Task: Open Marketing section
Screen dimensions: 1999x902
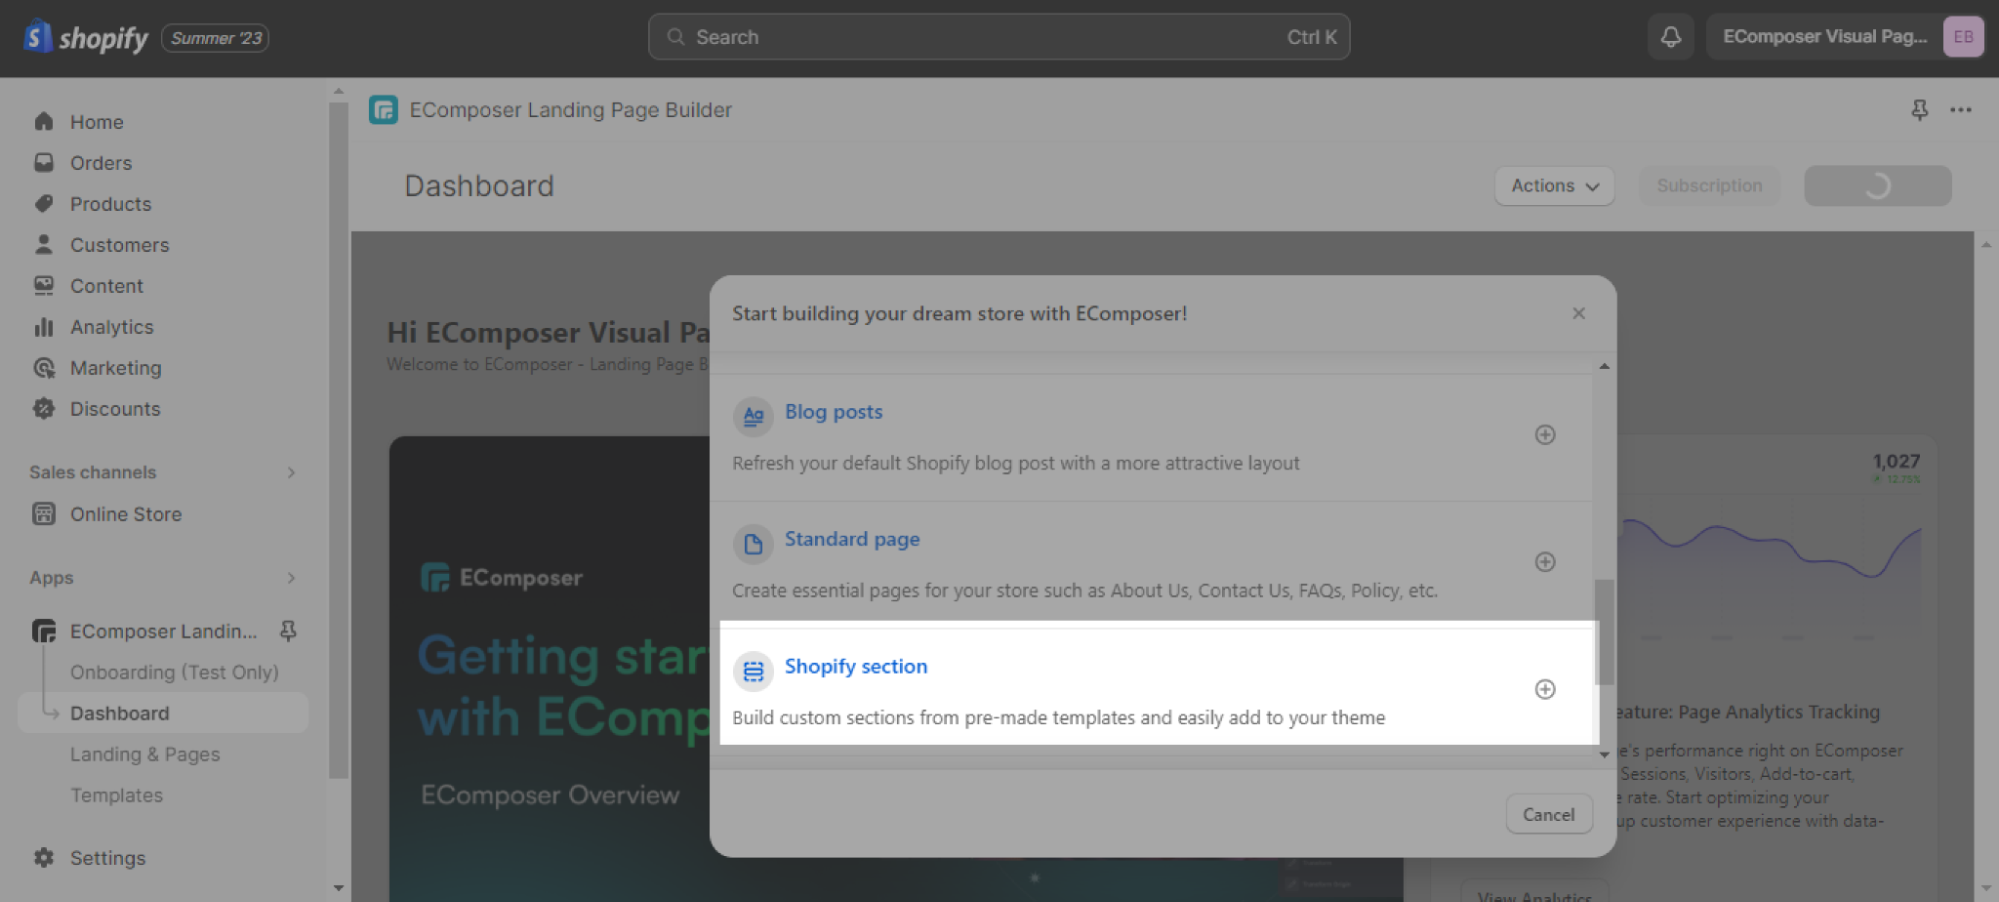Action: 116,368
